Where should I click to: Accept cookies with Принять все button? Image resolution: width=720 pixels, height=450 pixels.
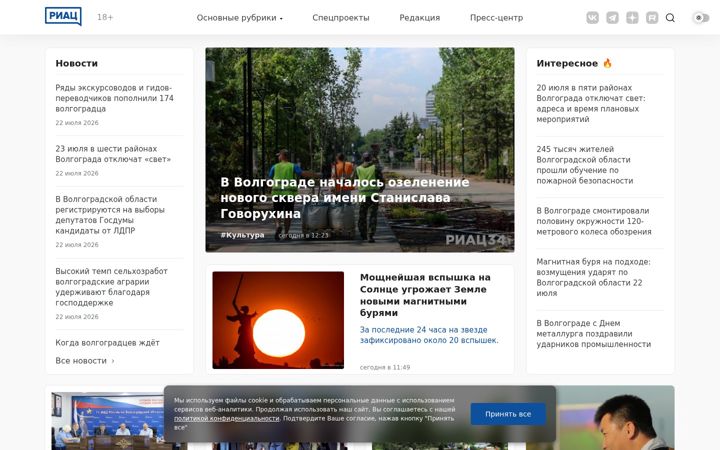tap(508, 414)
